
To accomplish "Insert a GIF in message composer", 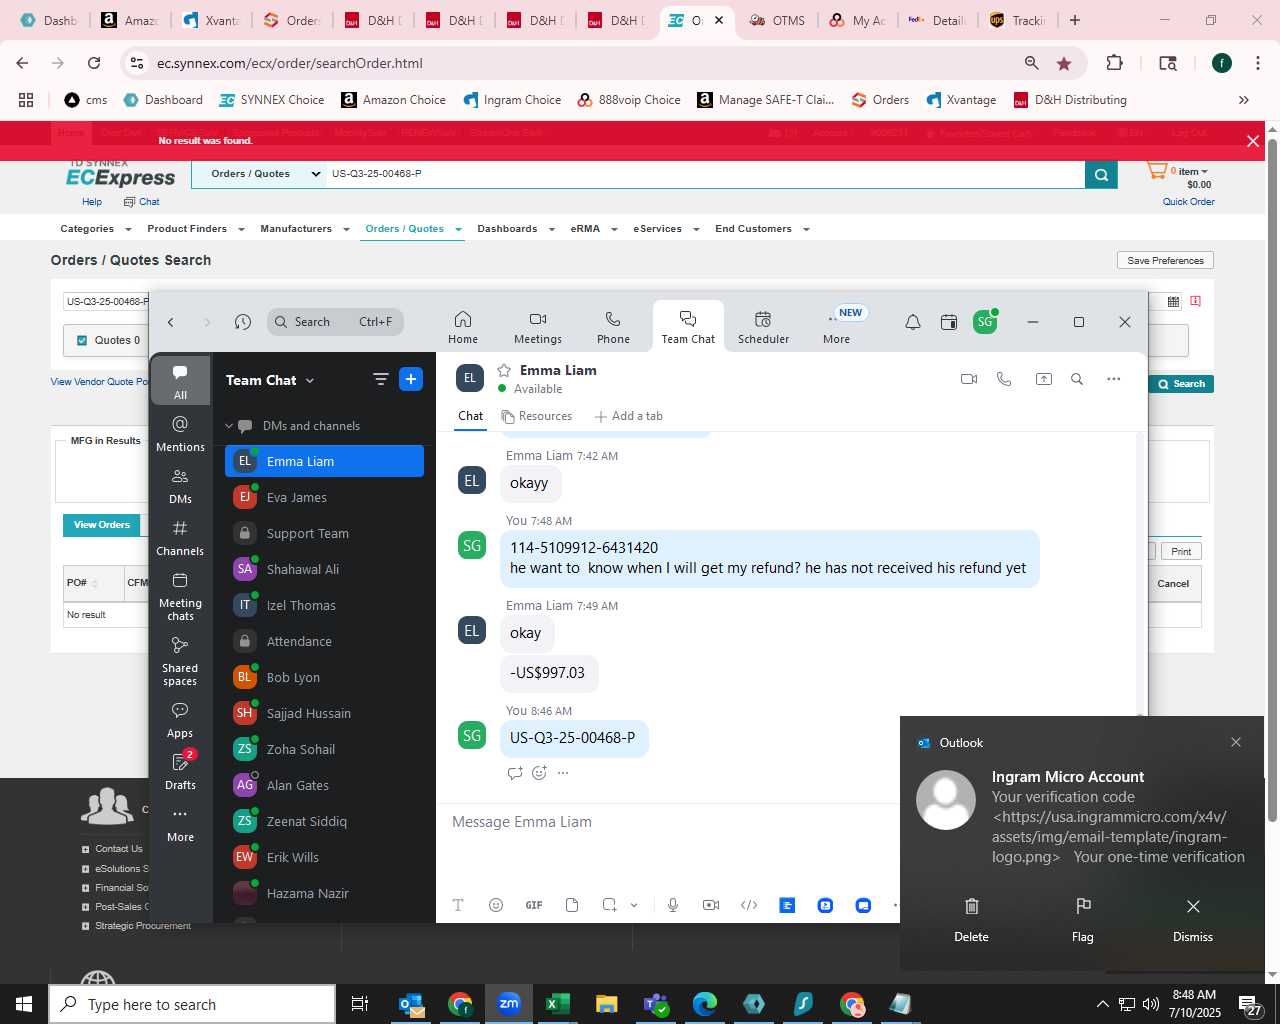I will point(534,905).
